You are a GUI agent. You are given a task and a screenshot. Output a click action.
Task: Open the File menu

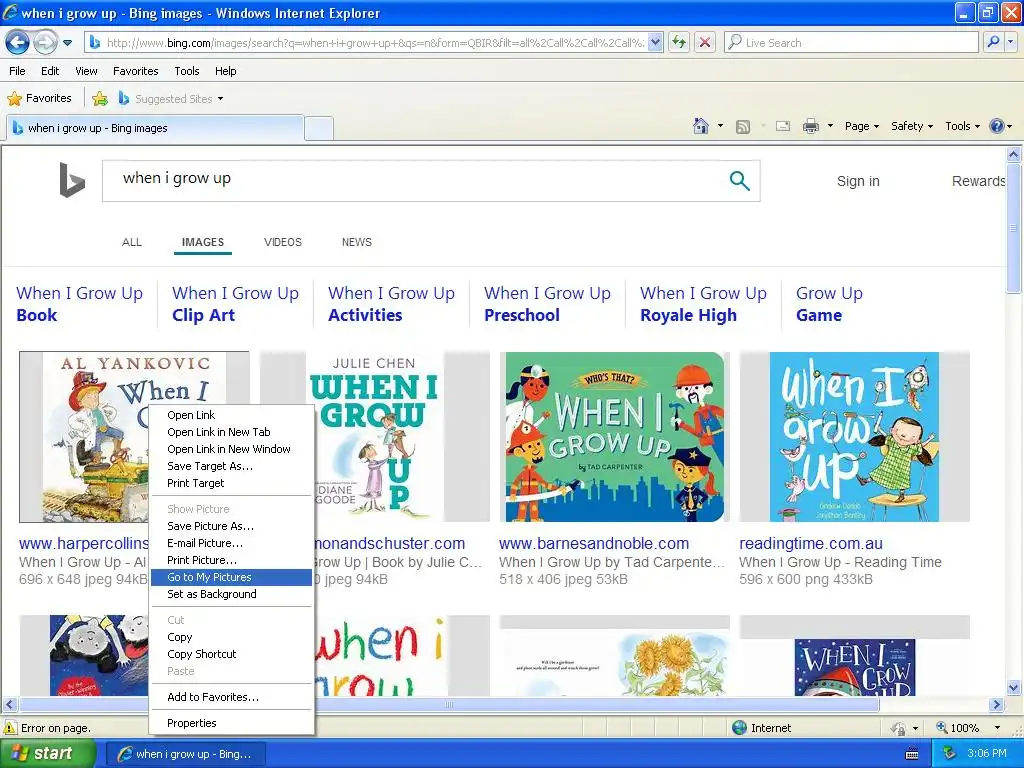[18, 71]
